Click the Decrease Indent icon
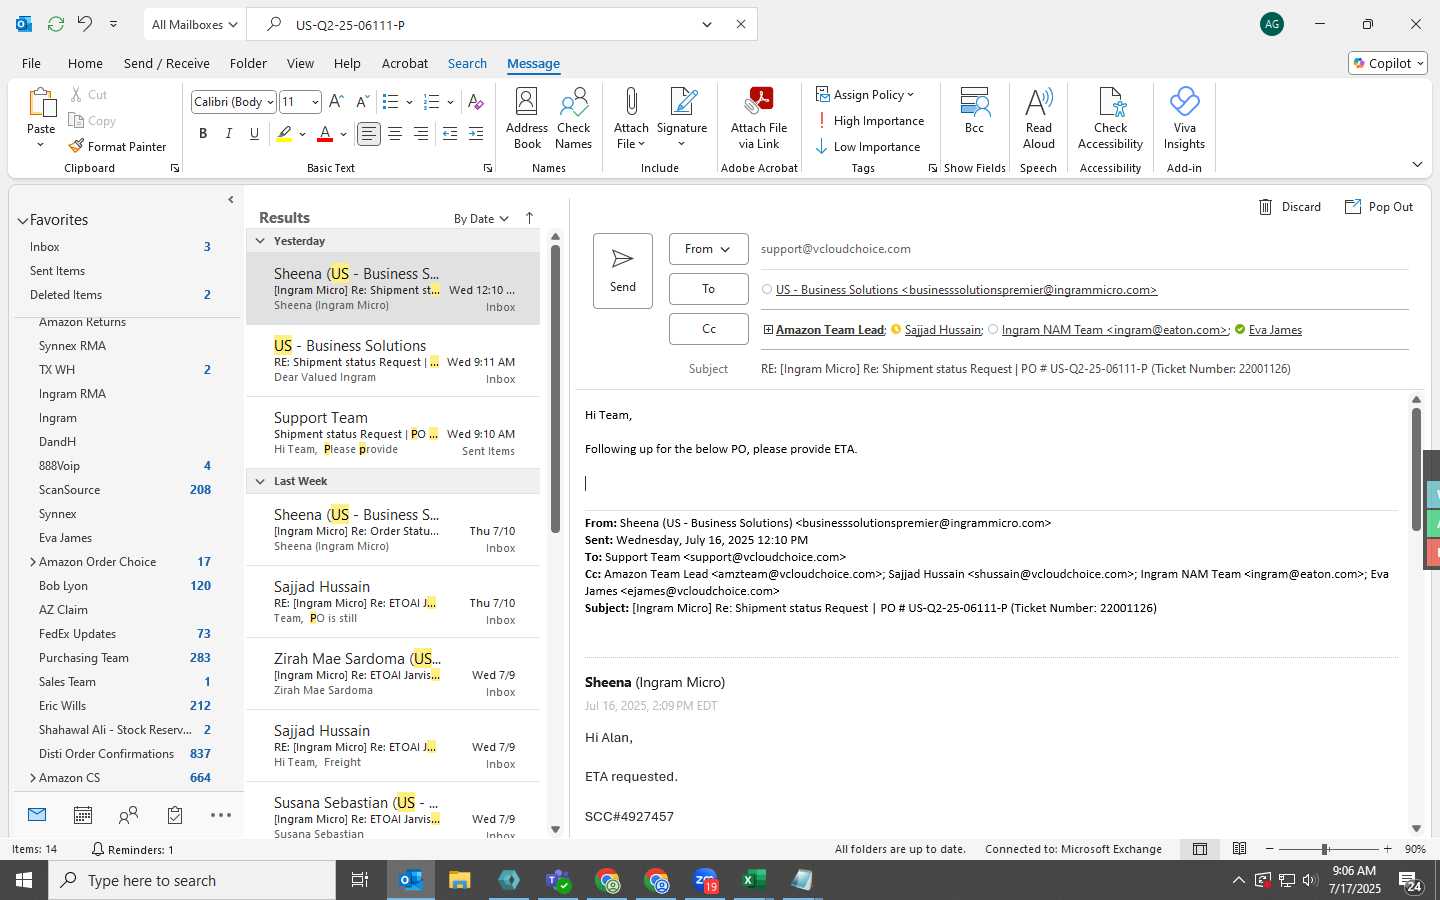The height and width of the screenshot is (900, 1440). [x=450, y=133]
